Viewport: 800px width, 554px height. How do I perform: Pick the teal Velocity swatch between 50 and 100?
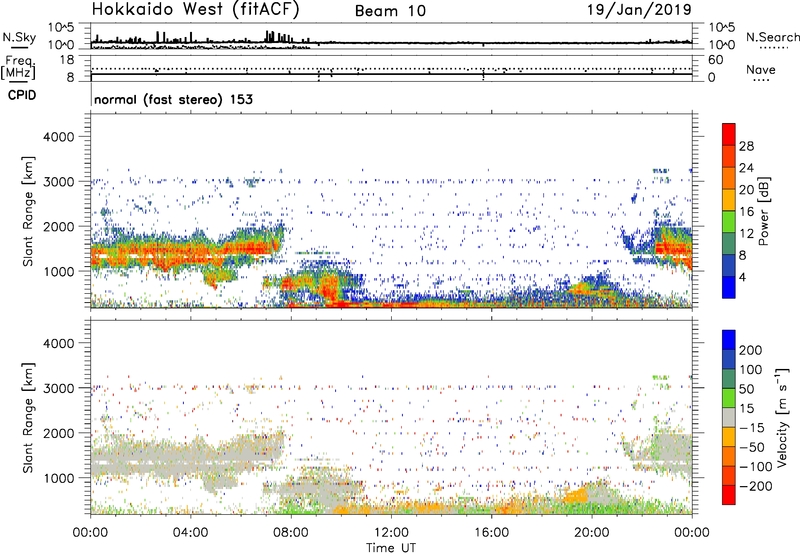[x=729, y=379]
